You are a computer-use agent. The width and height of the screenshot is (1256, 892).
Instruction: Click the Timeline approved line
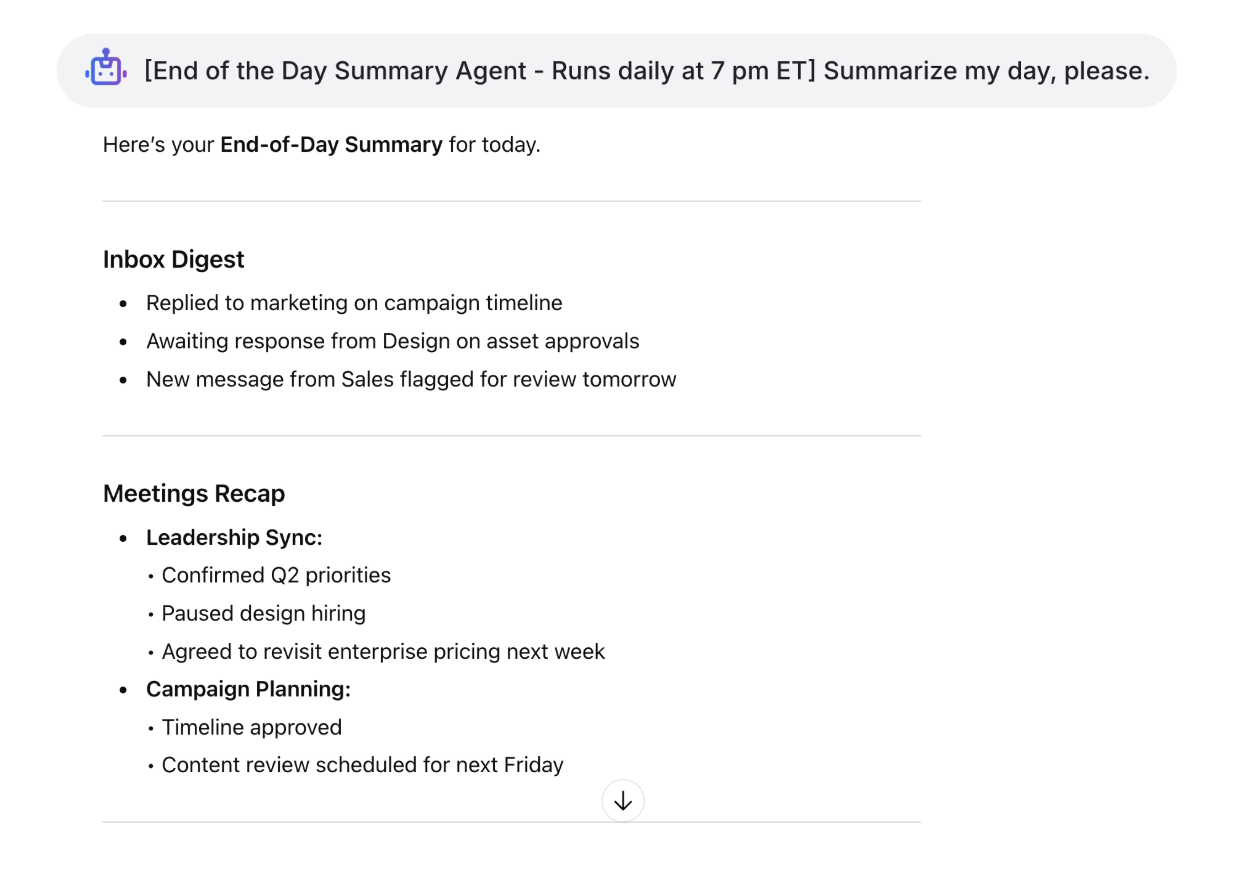coord(252,727)
